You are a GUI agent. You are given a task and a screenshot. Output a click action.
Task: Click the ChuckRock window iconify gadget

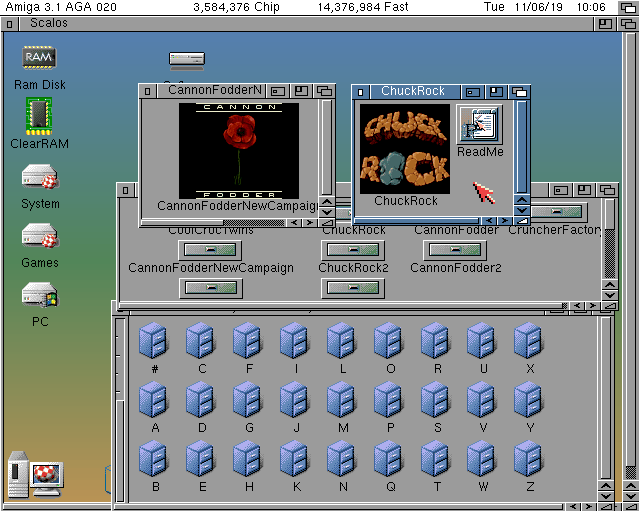pyautogui.click(x=473, y=92)
